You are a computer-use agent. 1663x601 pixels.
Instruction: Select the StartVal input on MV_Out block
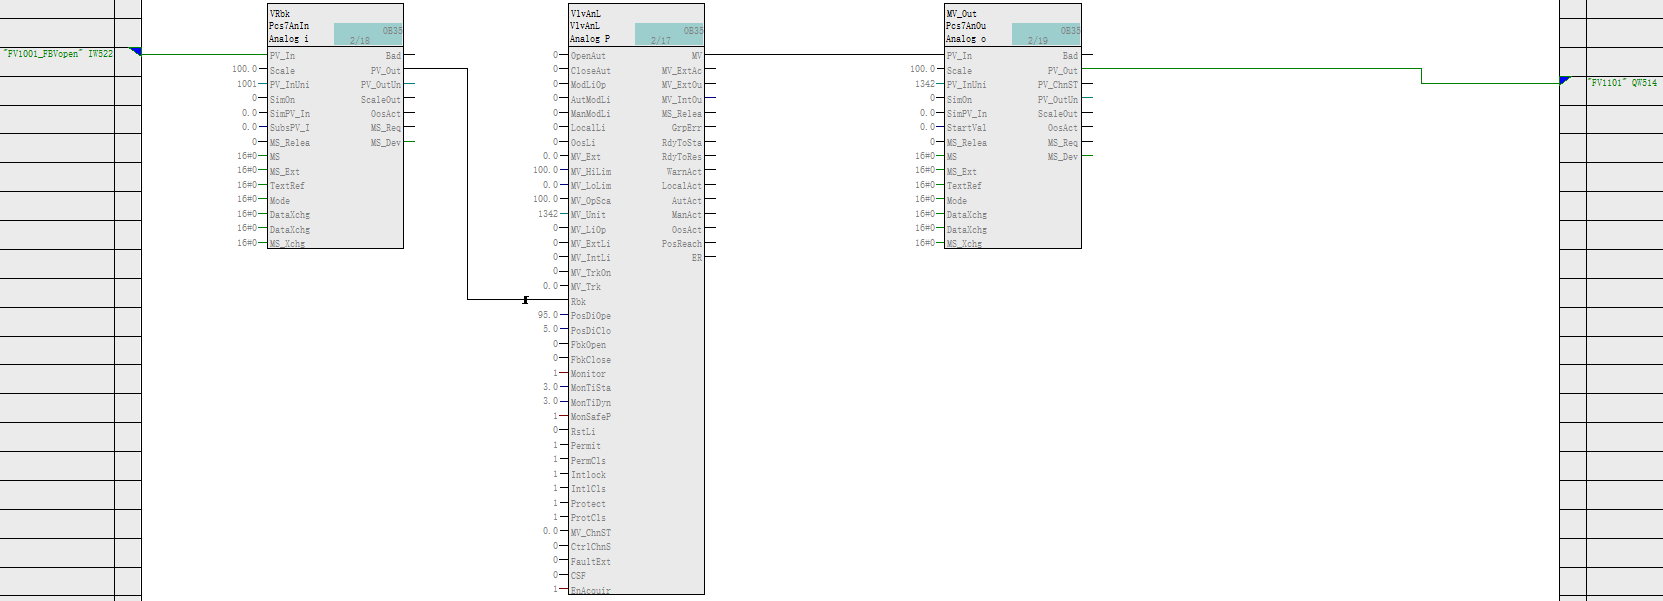966,128
